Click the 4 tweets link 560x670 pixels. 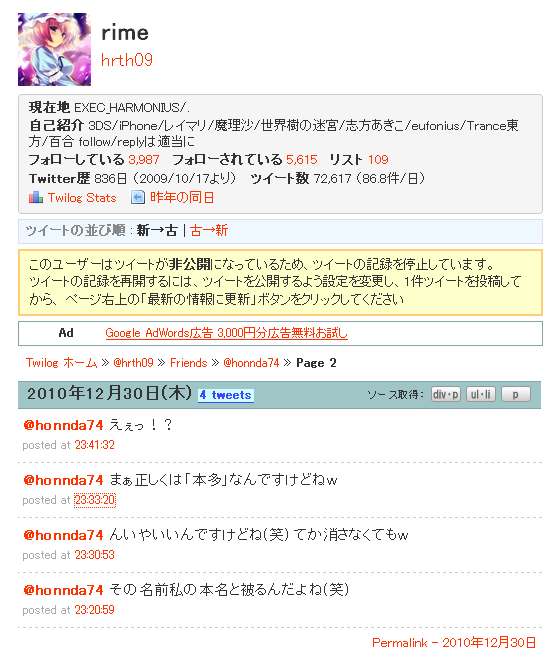click(226, 395)
